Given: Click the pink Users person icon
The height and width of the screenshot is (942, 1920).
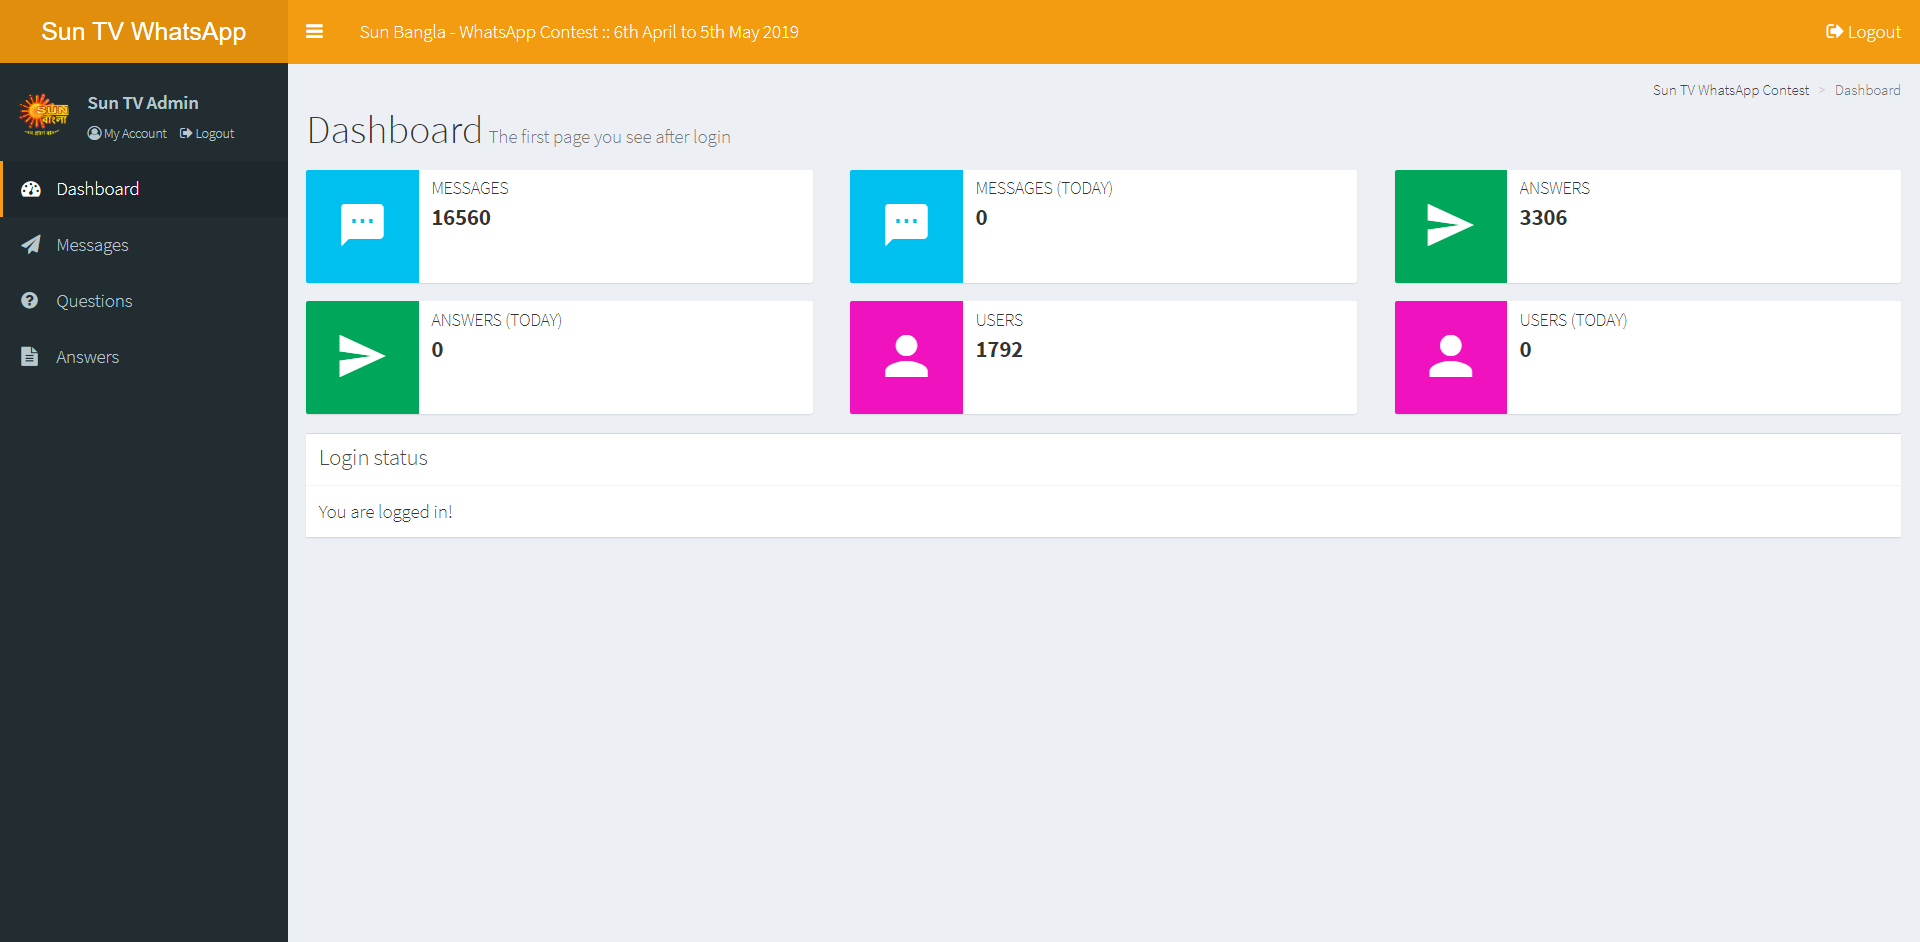Looking at the screenshot, I should (906, 357).
